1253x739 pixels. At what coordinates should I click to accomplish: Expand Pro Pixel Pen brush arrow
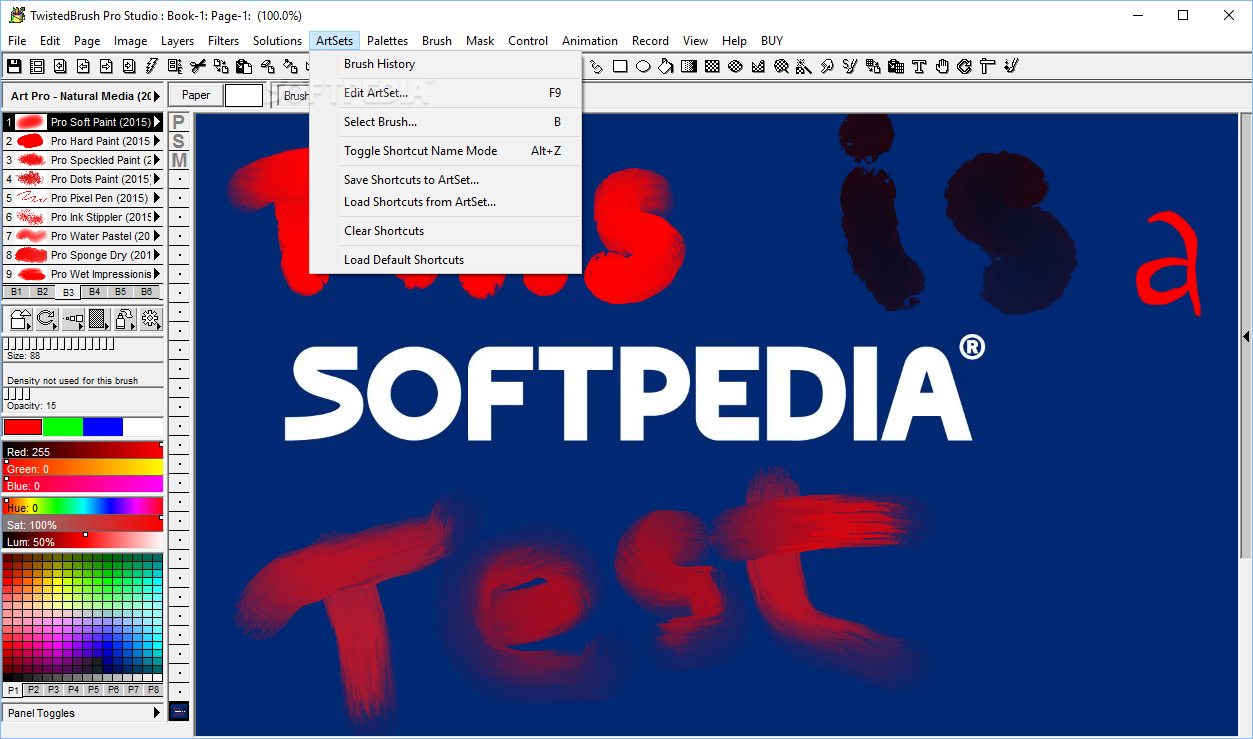point(157,198)
